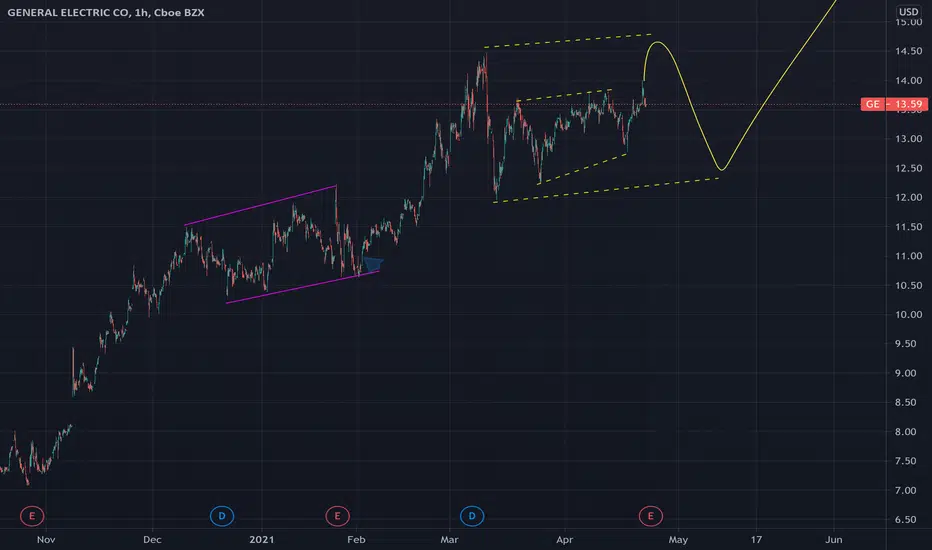Select the magenta upper channel trend line

tap(260, 206)
